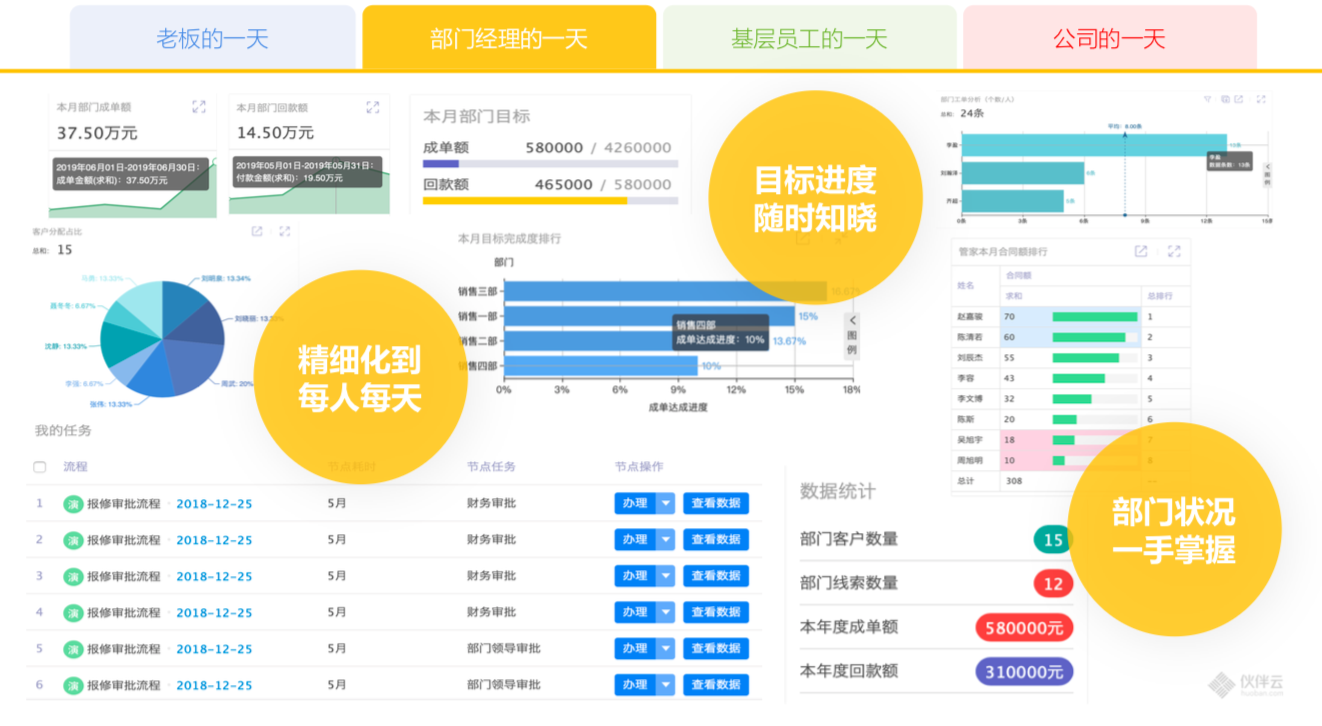
Task: Click 查看数据 button in task row 3
Action: click(x=716, y=575)
